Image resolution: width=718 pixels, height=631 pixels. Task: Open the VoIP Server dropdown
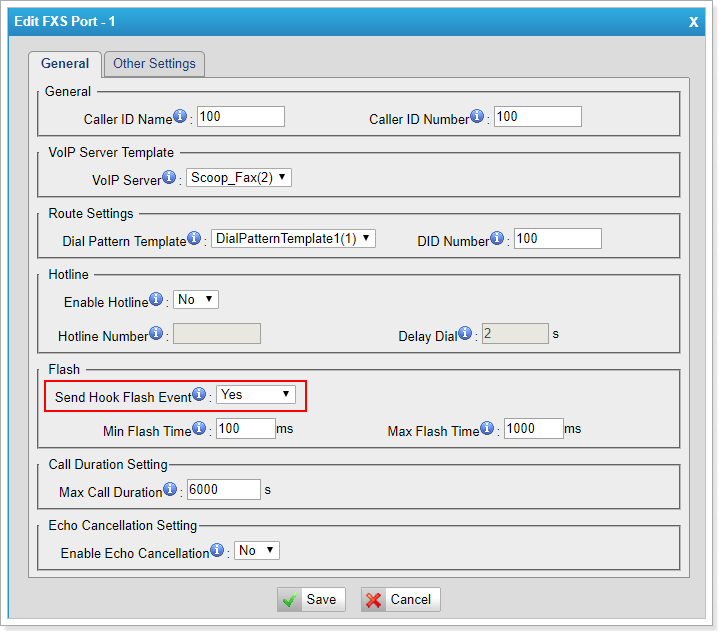coord(239,177)
